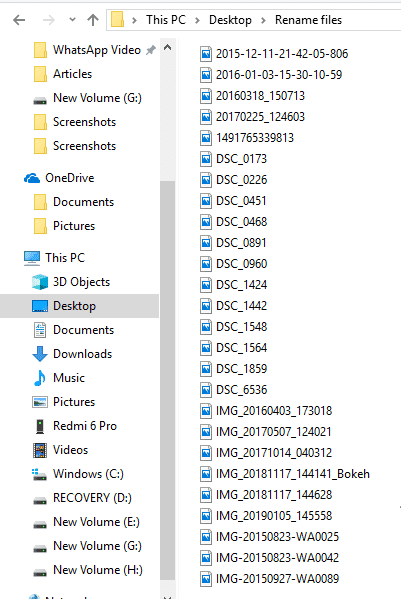The height and width of the screenshot is (599, 401).
Task: Open Videos folder in sidebar
Action: pyautogui.click(x=70, y=450)
